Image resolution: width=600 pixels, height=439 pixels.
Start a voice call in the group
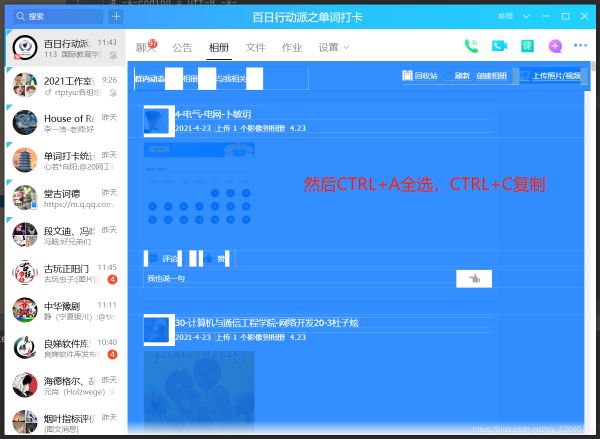click(471, 46)
